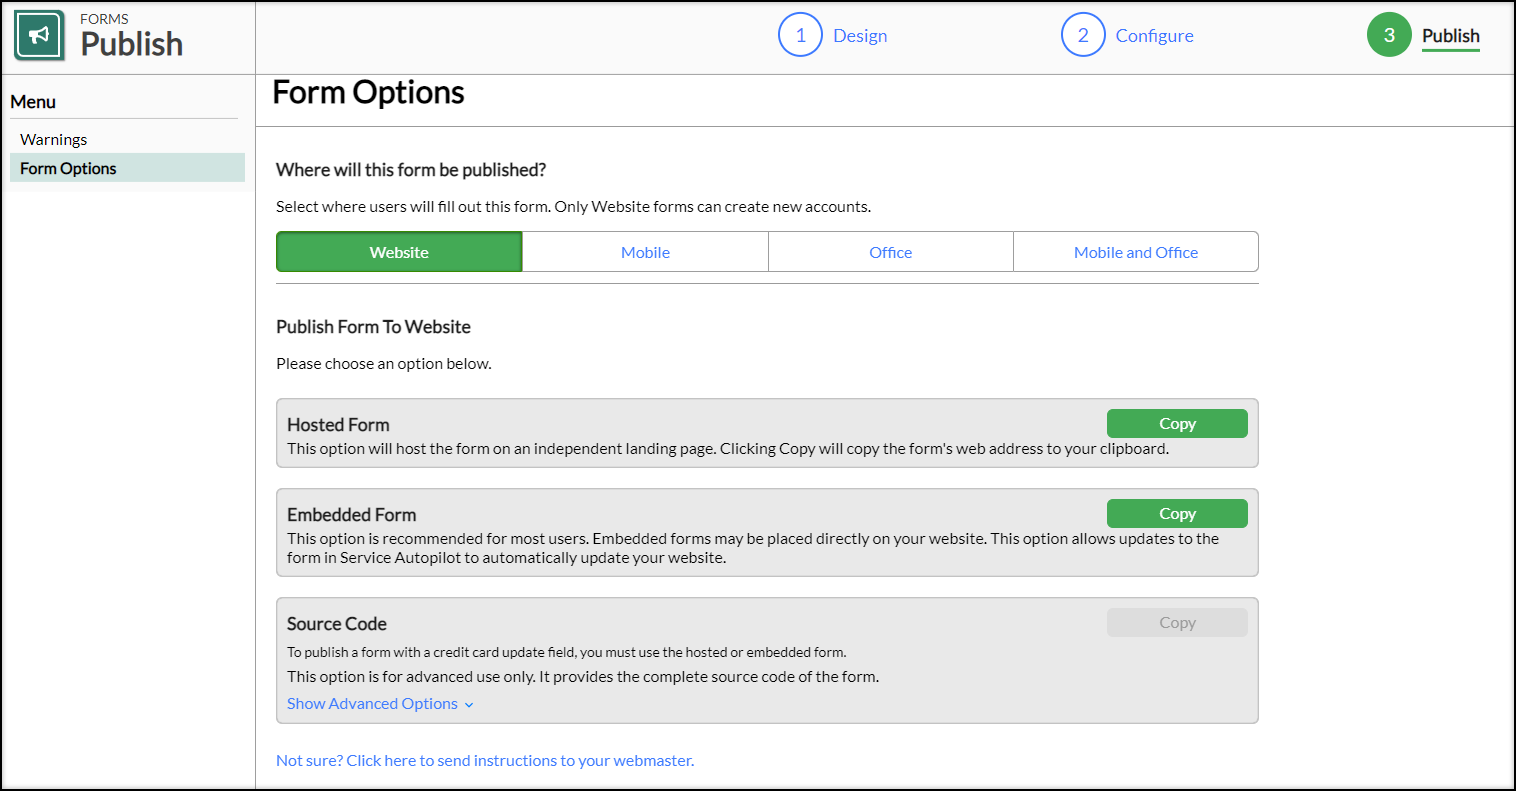Open Warnings in the left menu
This screenshot has height=791, width=1516.
pyautogui.click(x=54, y=139)
